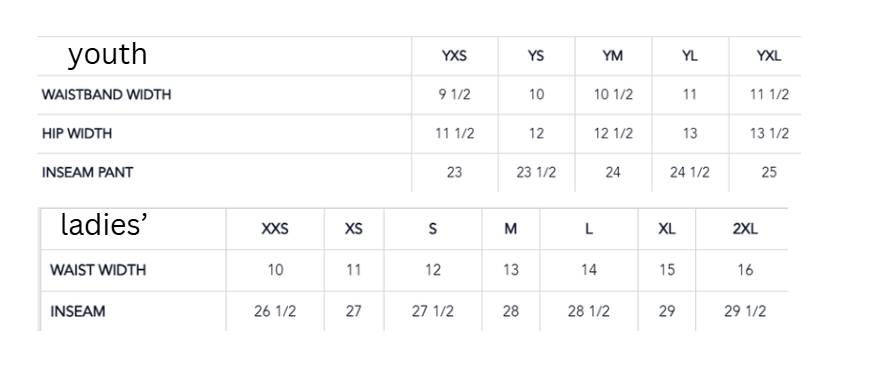
Task: Click the WAIST WIDTH row label
Action: [98, 270]
